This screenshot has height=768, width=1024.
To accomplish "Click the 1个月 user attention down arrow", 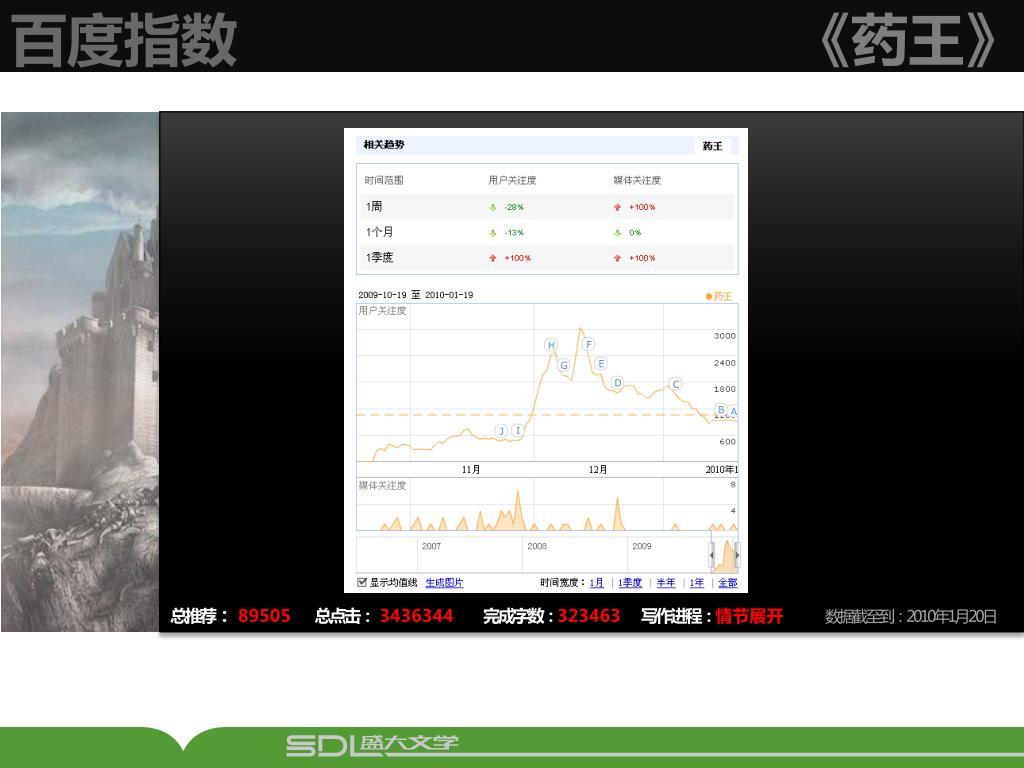I will click(x=493, y=232).
